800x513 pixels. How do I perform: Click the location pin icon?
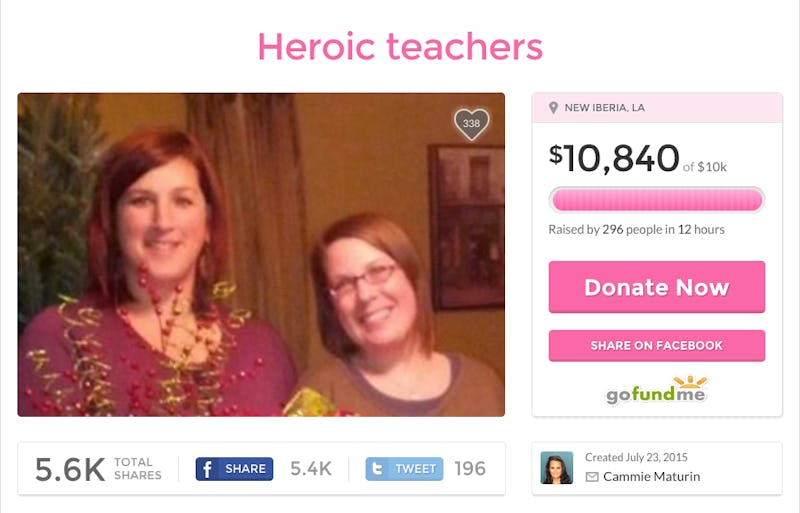coord(553,108)
